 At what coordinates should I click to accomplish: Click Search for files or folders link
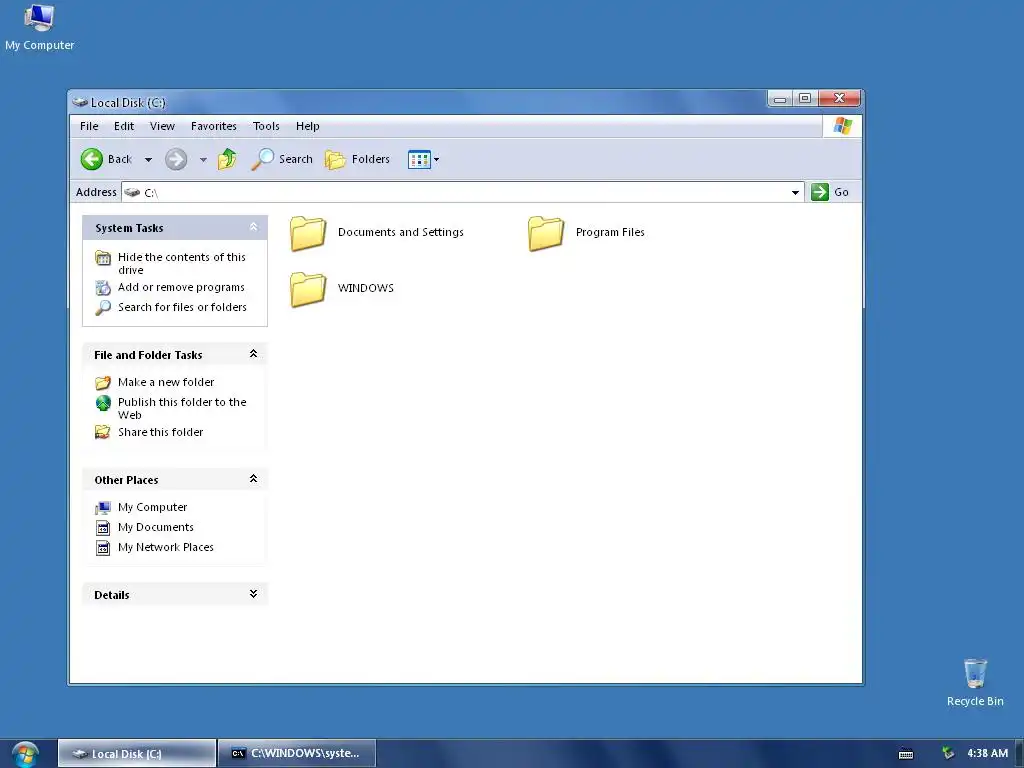point(182,307)
